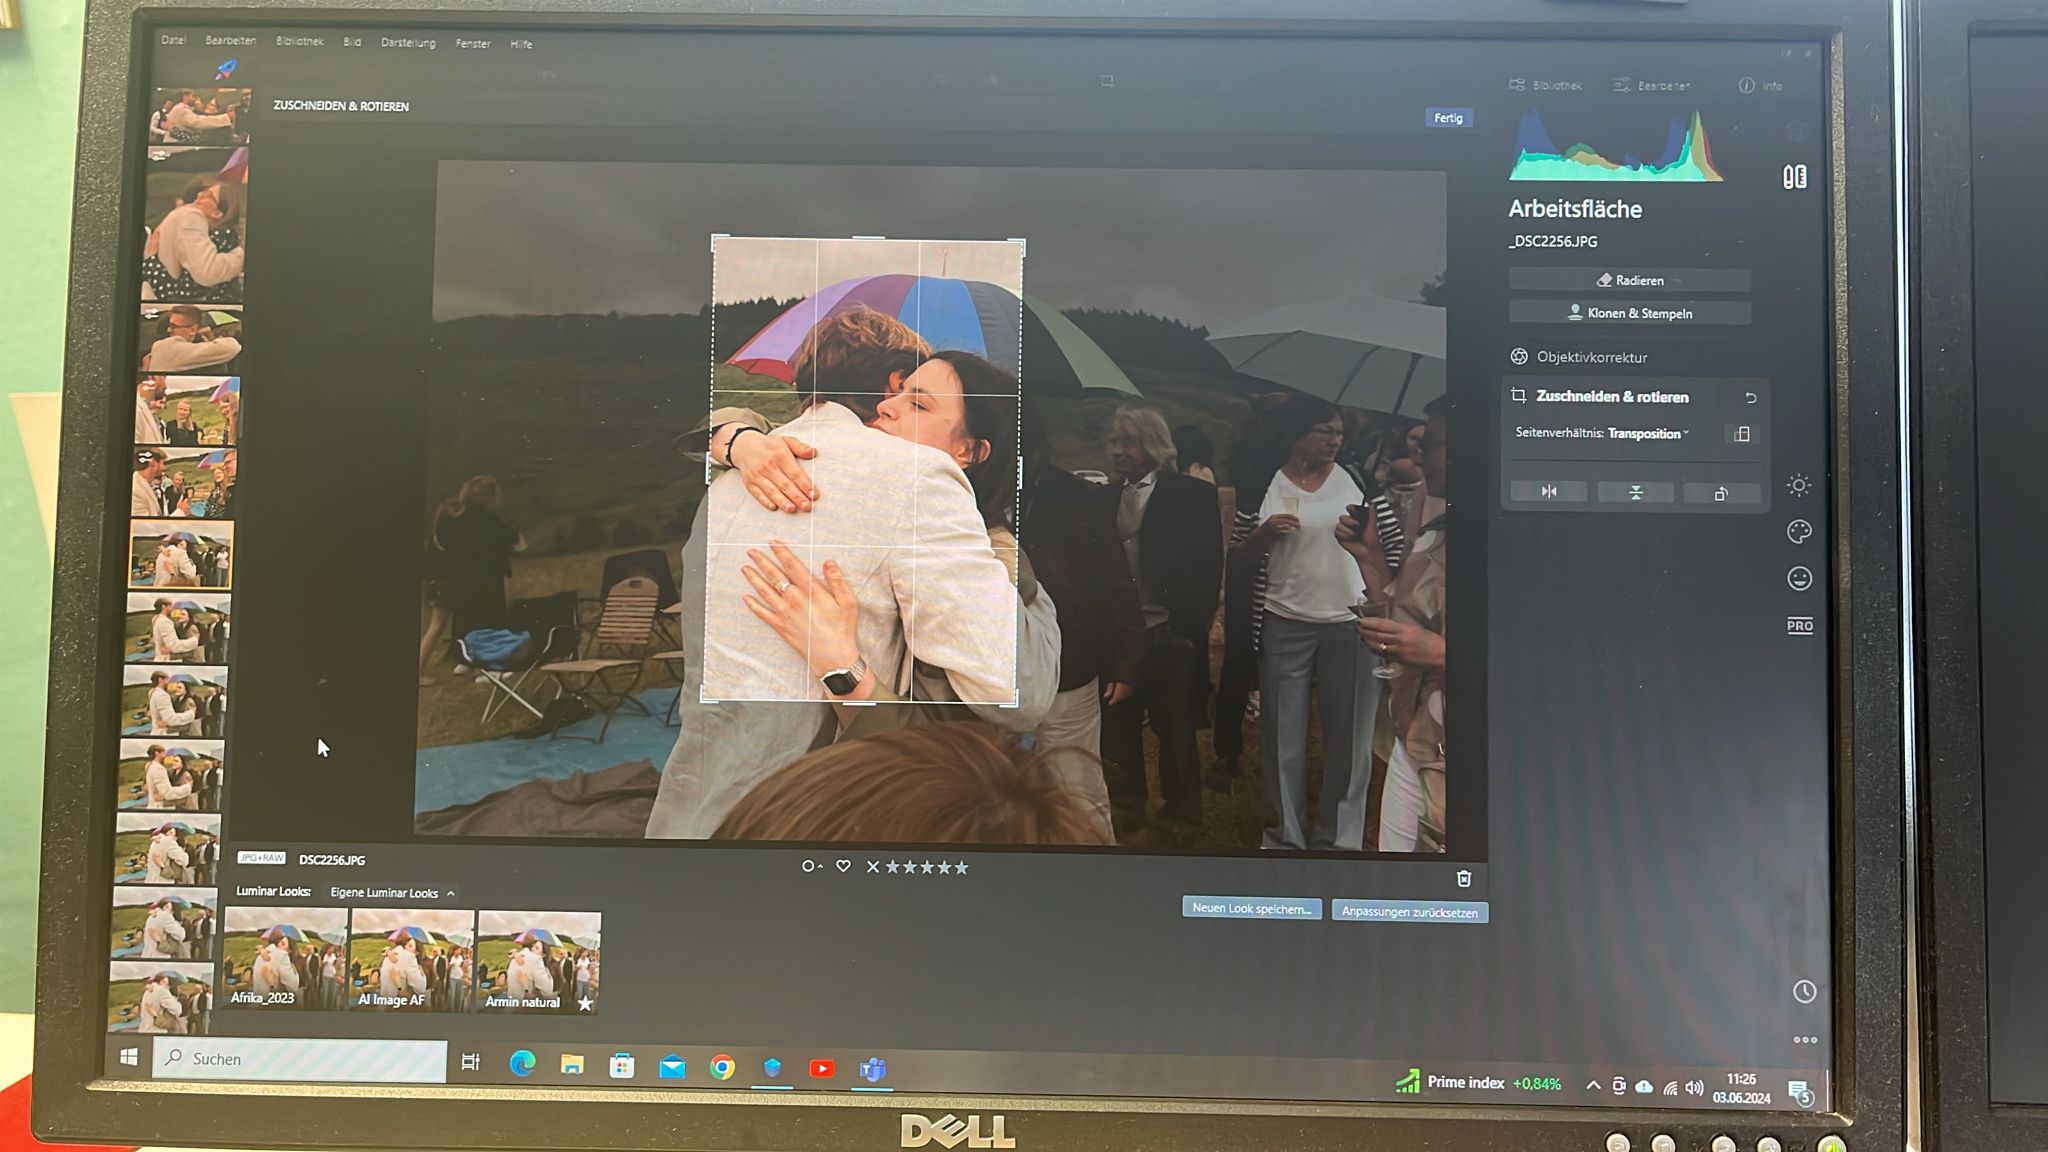
Task: Open the history clock icon
Action: pyautogui.click(x=1804, y=991)
